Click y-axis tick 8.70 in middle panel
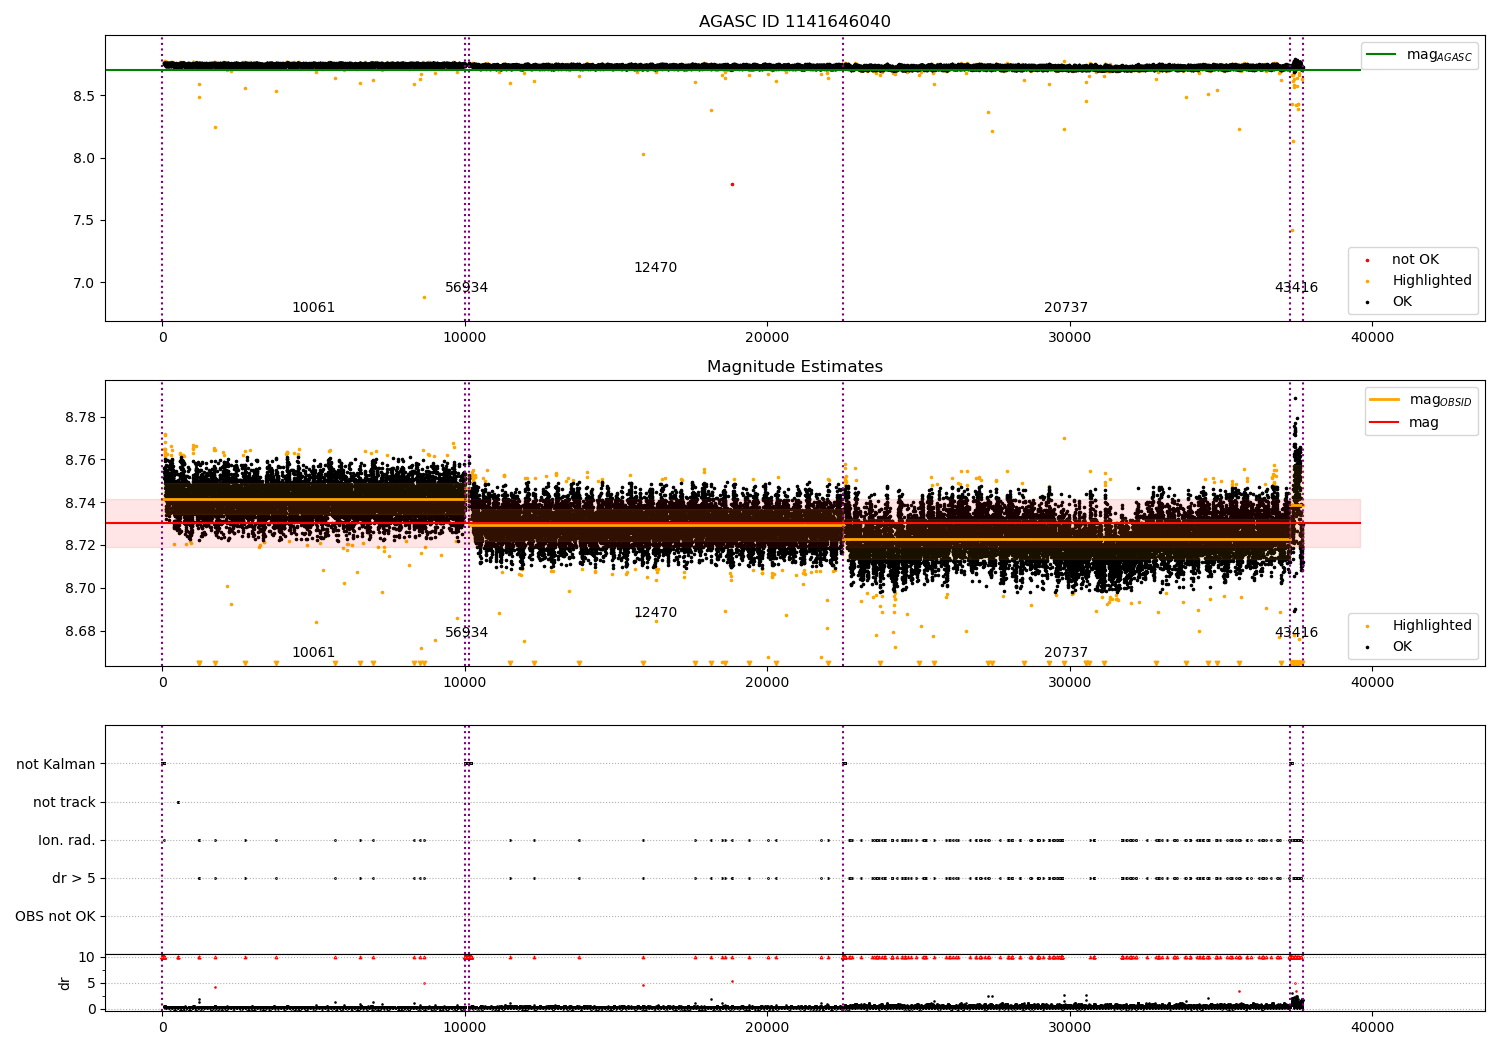The width and height of the screenshot is (1500, 1050). (x=80, y=589)
